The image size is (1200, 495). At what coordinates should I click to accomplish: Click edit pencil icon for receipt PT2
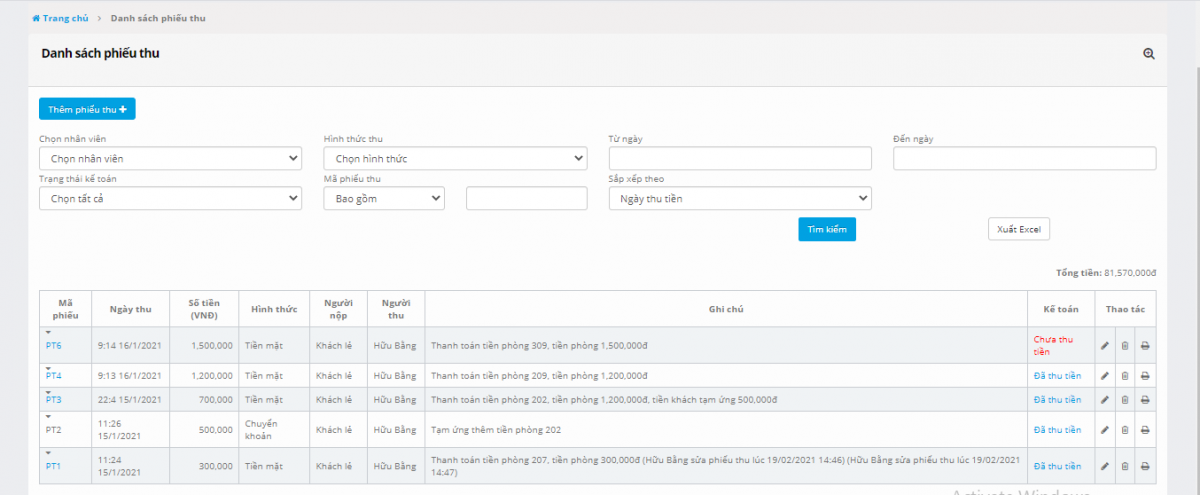point(1105,430)
